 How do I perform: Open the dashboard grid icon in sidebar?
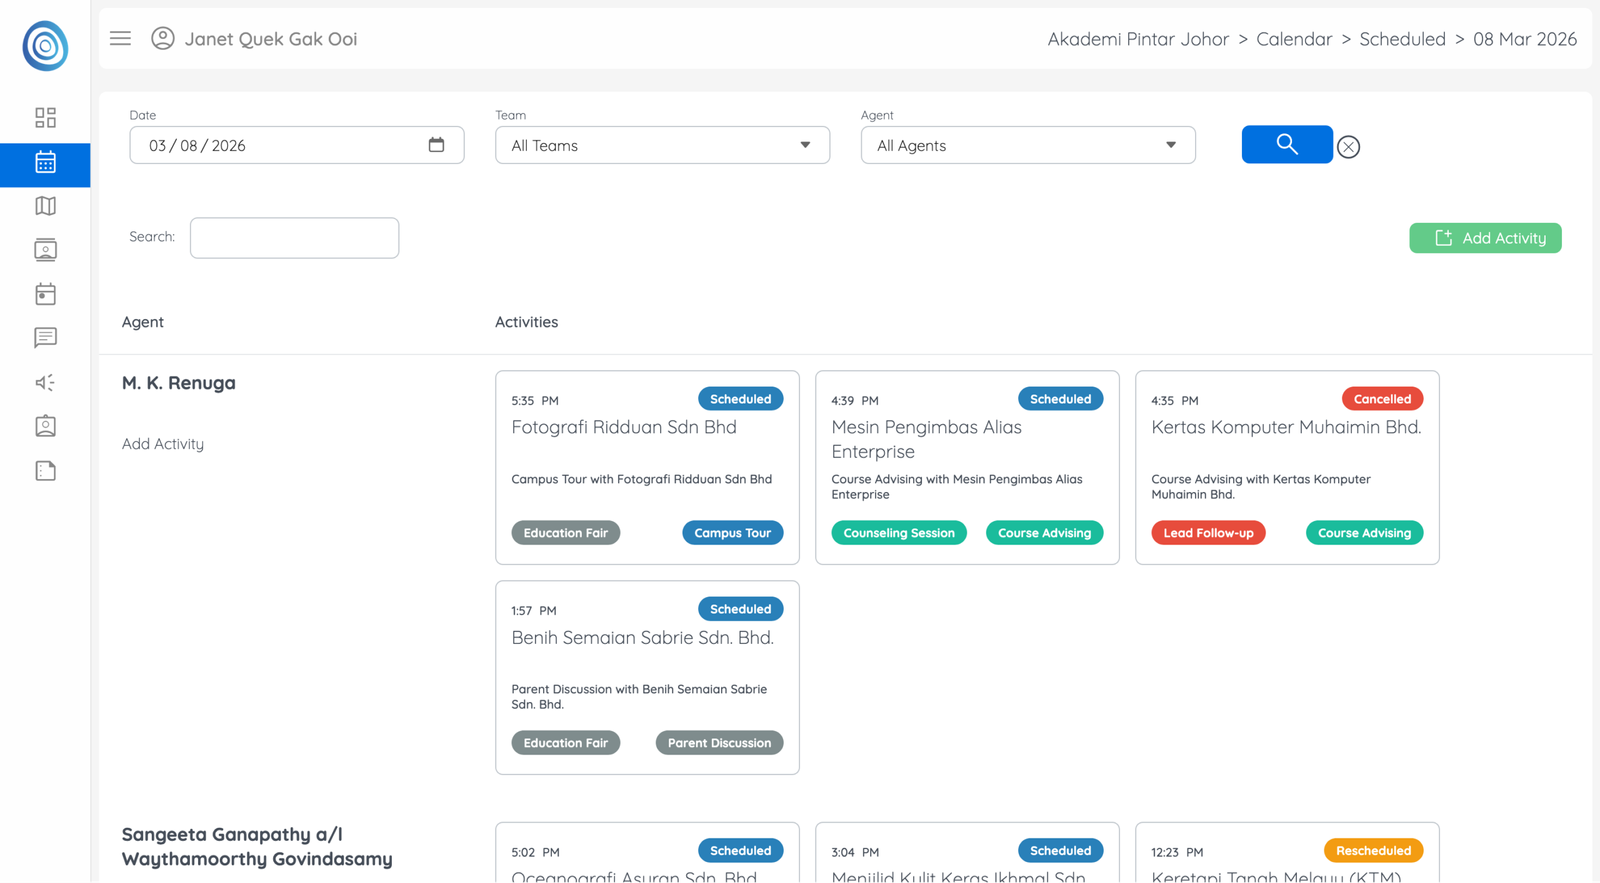click(45, 118)
